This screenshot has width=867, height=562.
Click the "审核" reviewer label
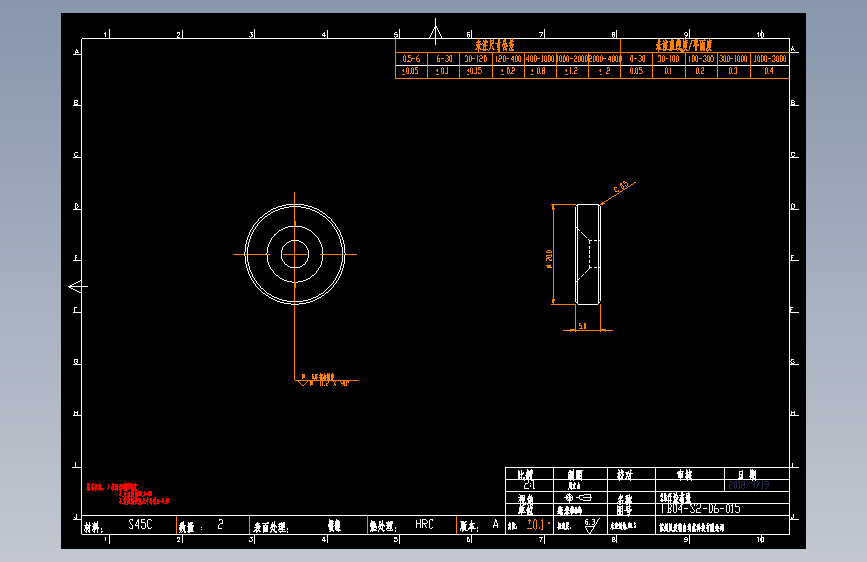685,475
